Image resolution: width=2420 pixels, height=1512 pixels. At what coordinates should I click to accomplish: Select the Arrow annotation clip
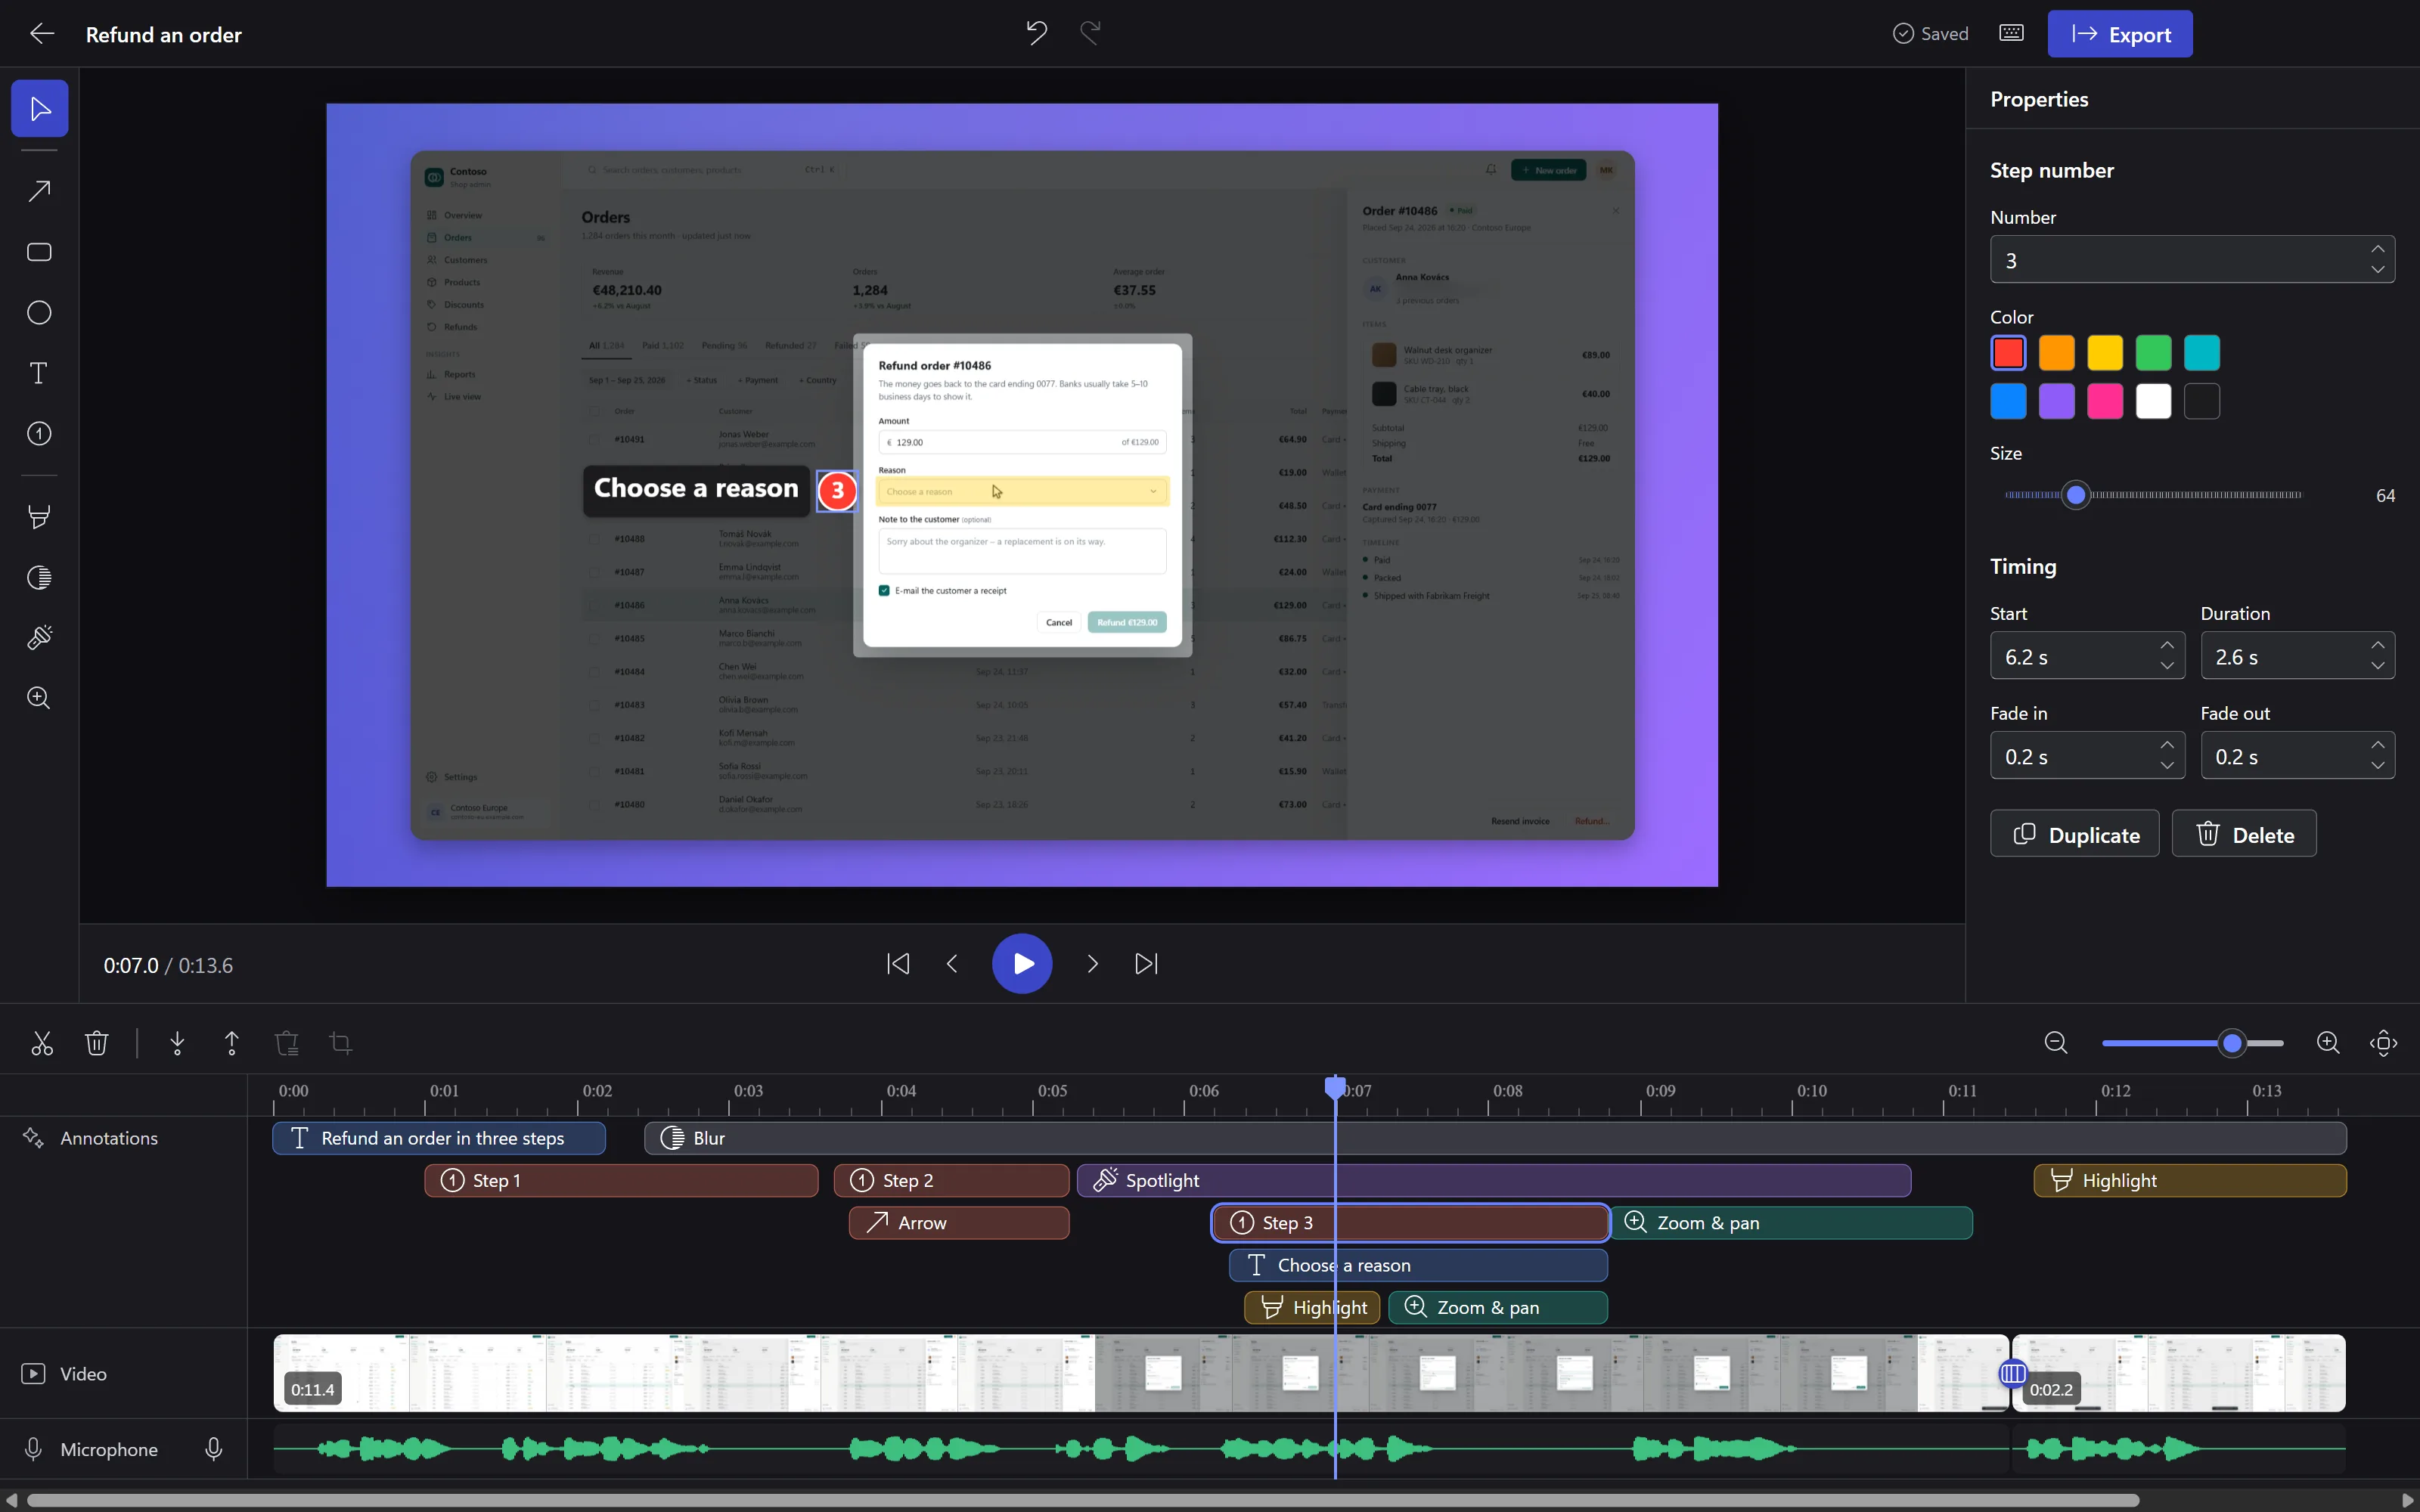959,1223
